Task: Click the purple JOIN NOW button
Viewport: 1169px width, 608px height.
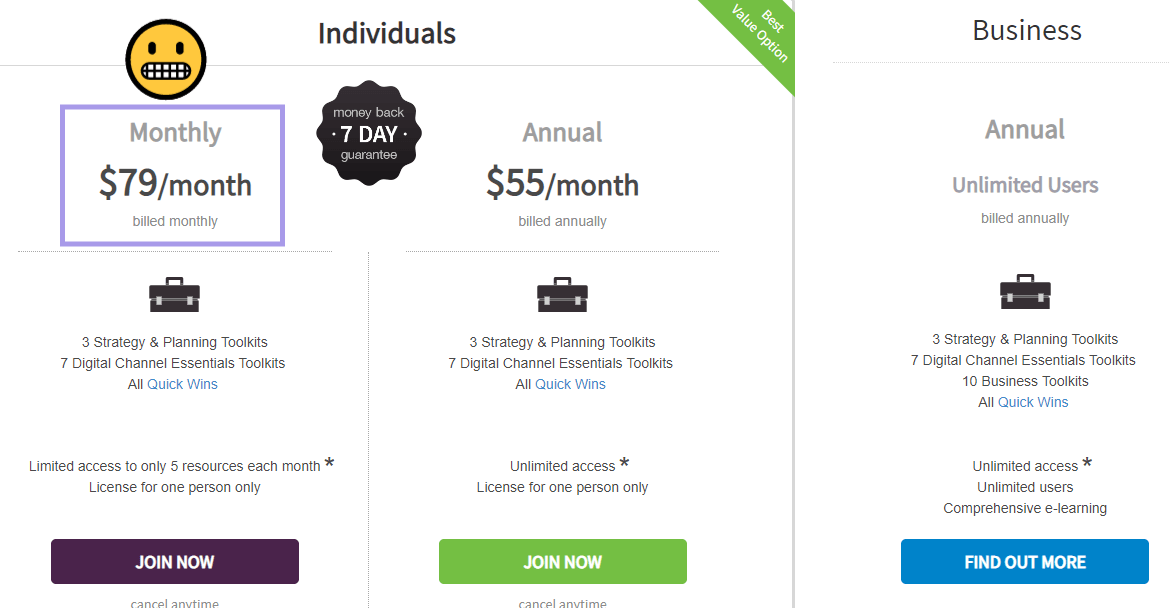Action: pyautogui.click(x=174, y=561)
